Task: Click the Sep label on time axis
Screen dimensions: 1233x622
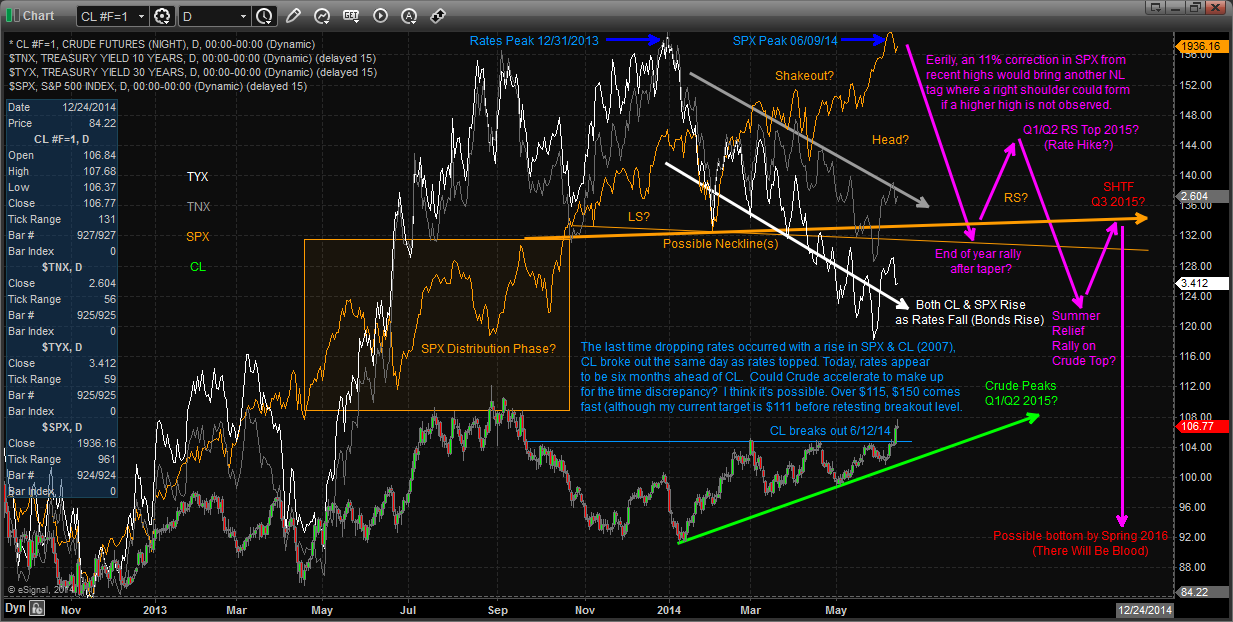Action: pyautogui.click(x=498, y=608)
